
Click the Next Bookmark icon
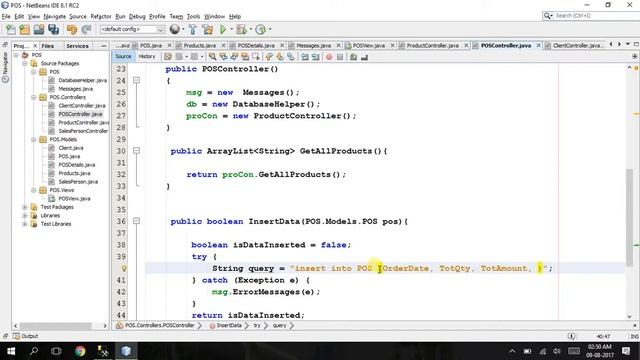pyautogui.click(x=280, y=57)
